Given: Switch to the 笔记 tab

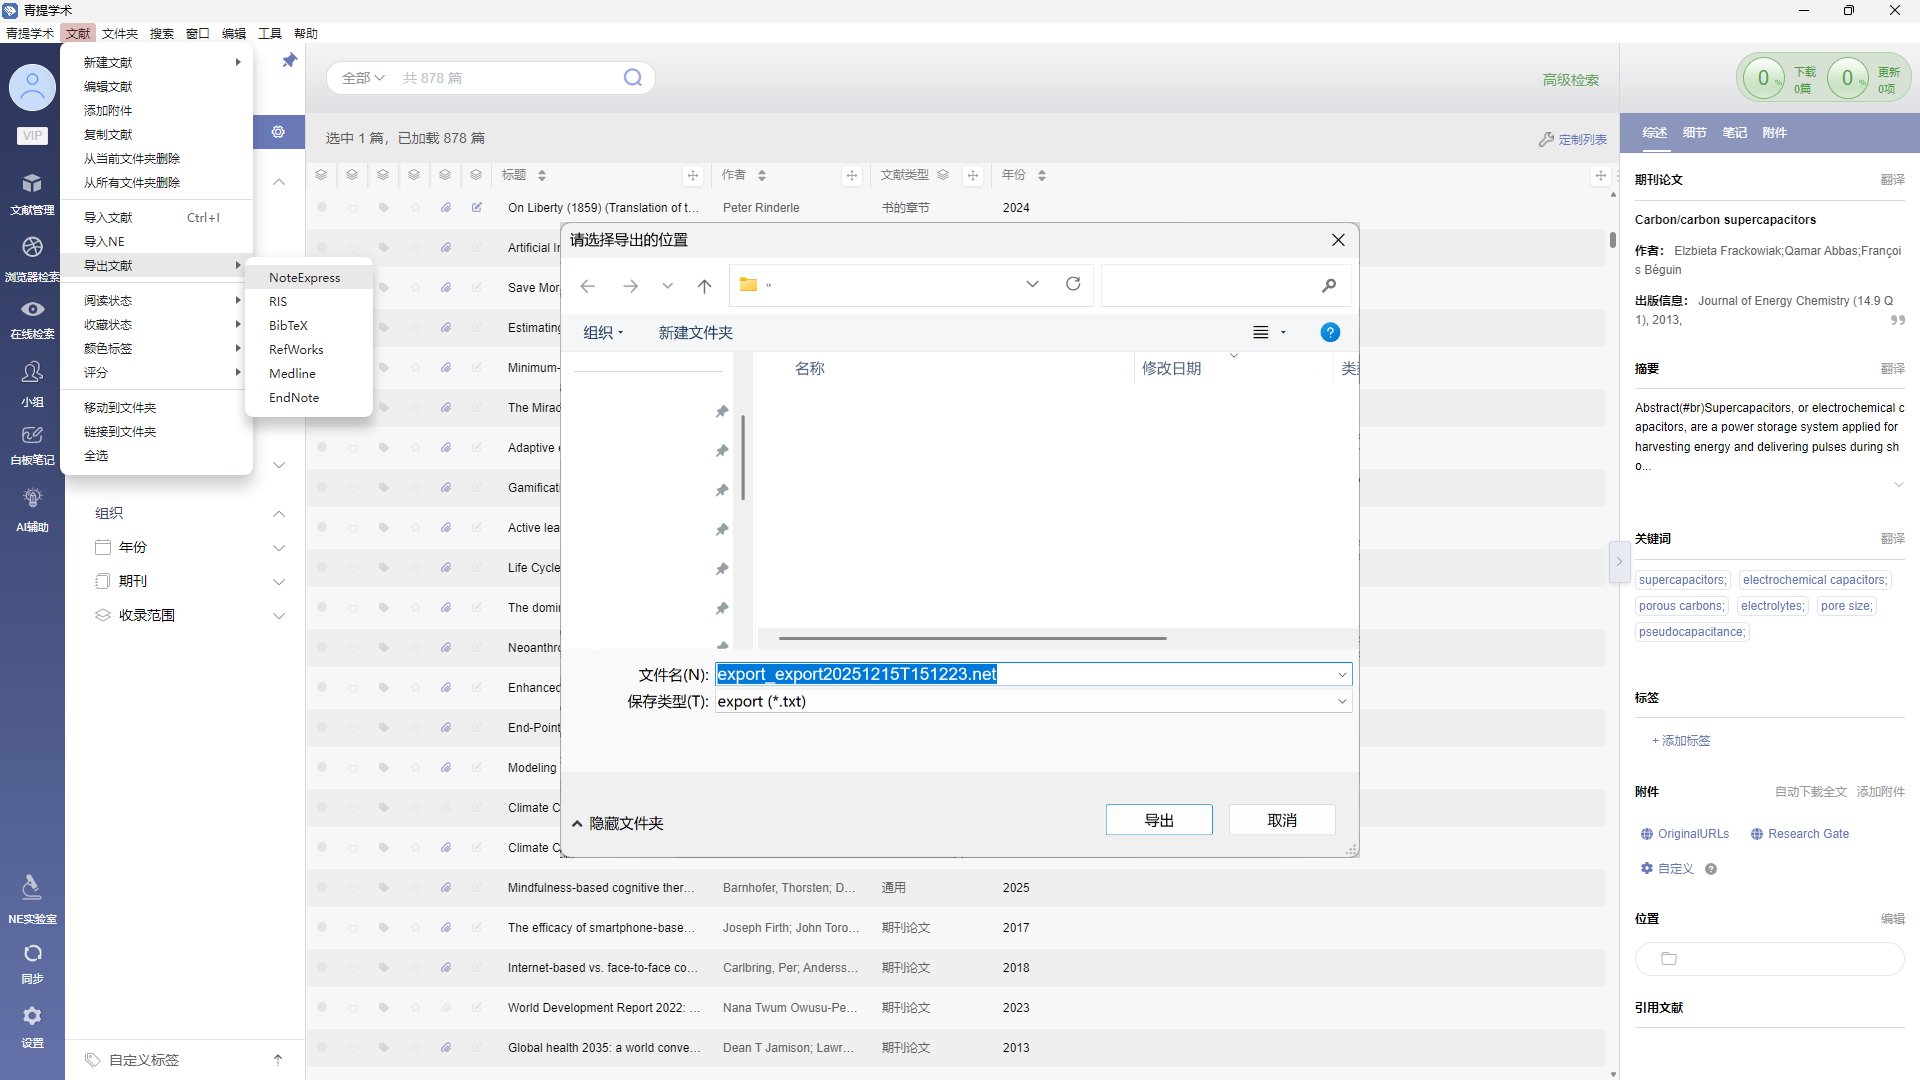Looking at the screenshot, I should 1734,133.
